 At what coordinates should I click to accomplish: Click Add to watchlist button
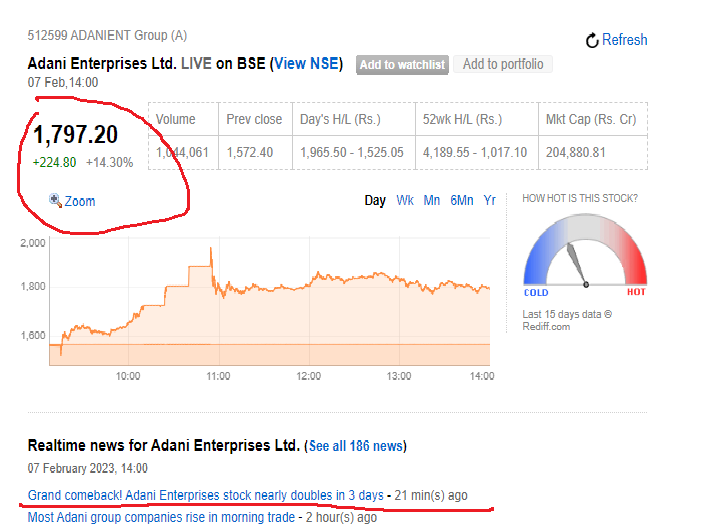(x=402, y=65)
